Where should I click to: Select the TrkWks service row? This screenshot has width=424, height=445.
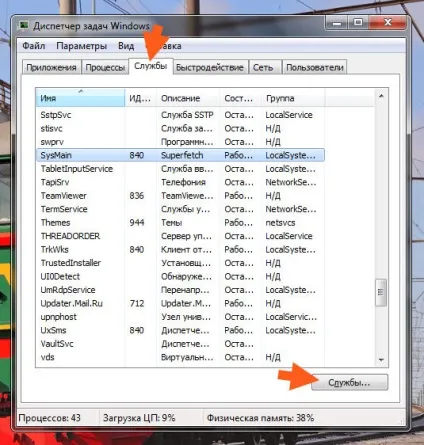coord(180,250)
